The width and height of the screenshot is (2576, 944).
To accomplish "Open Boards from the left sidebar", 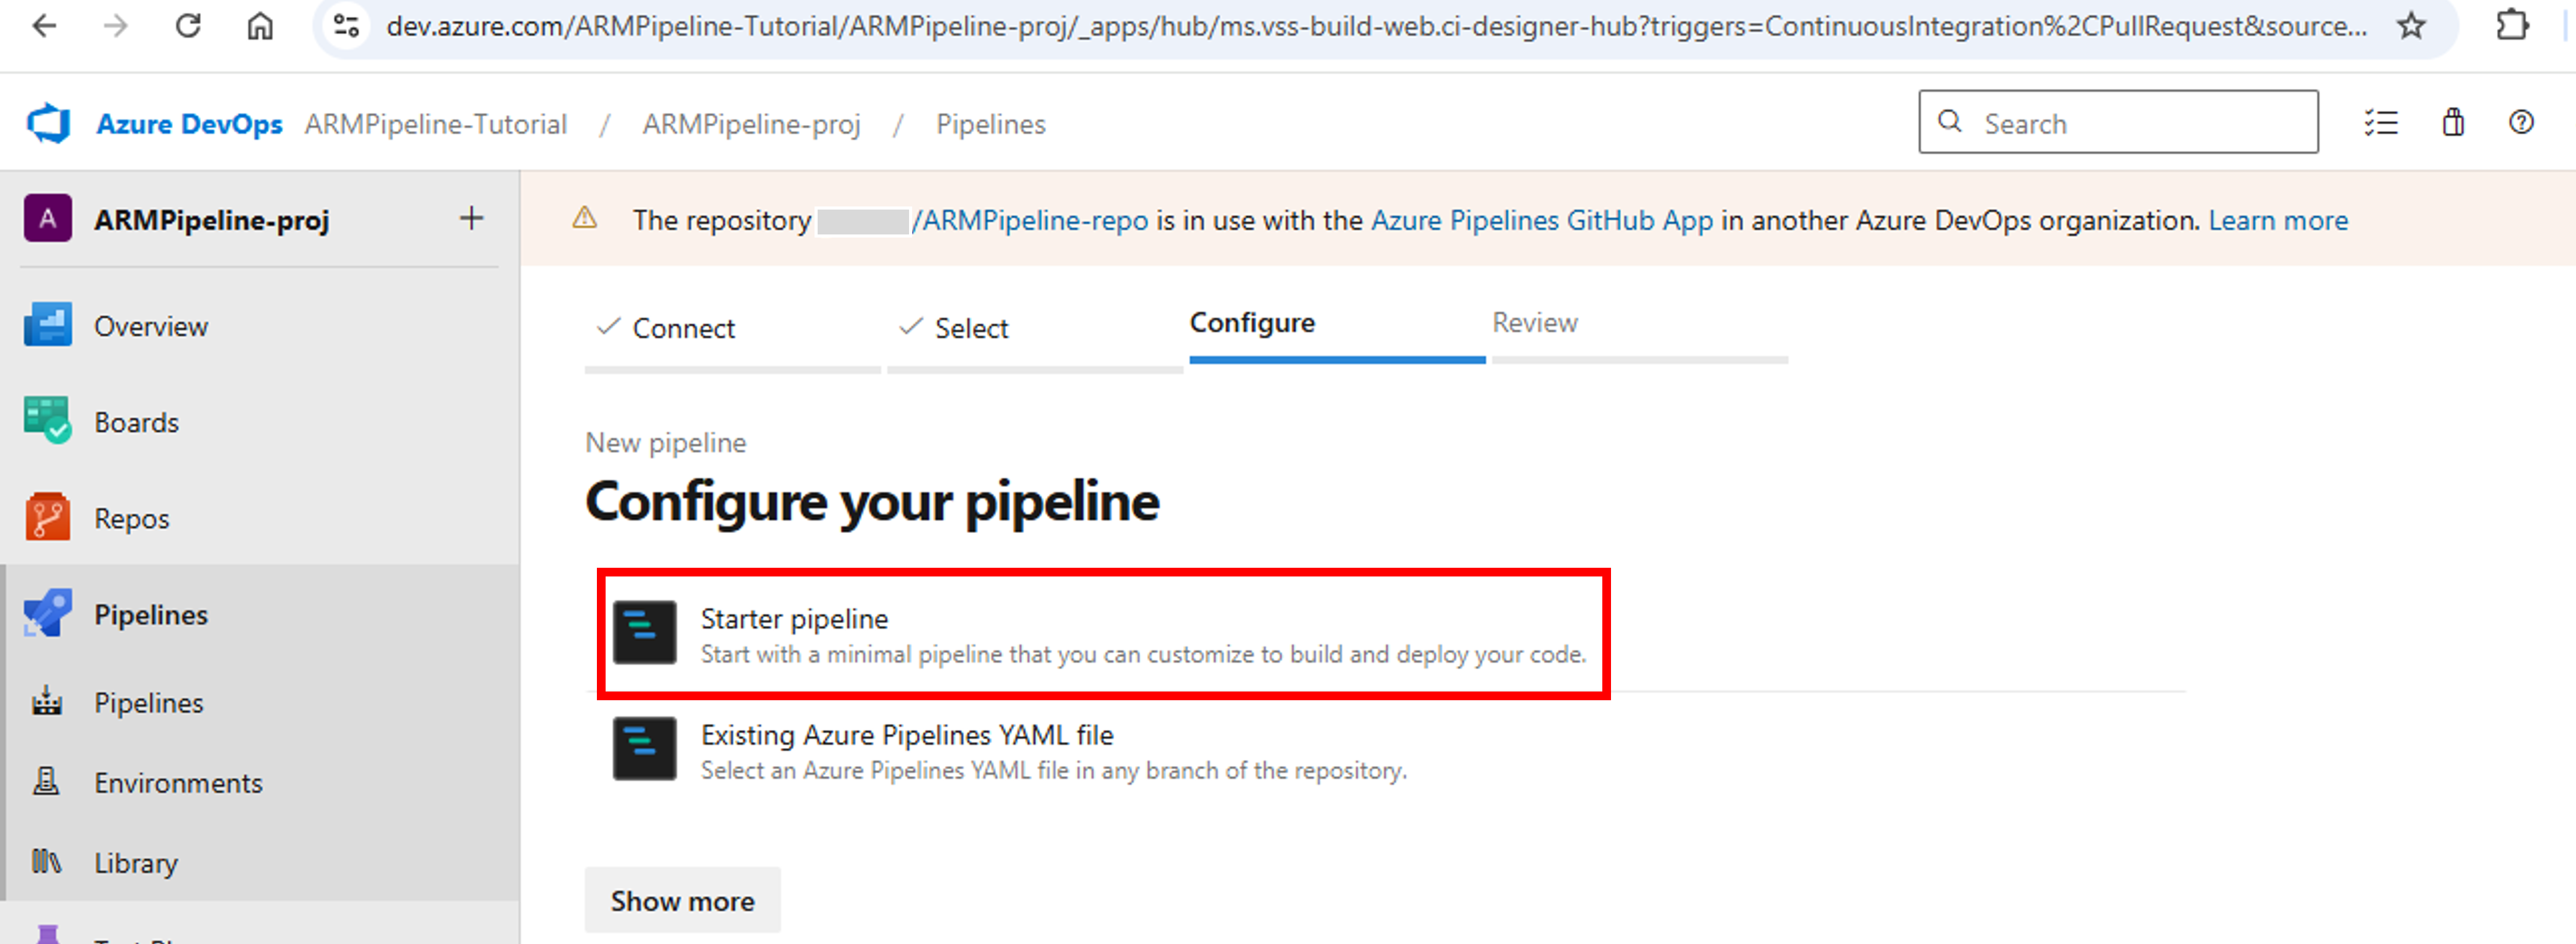I will click(x=136, y=422).
